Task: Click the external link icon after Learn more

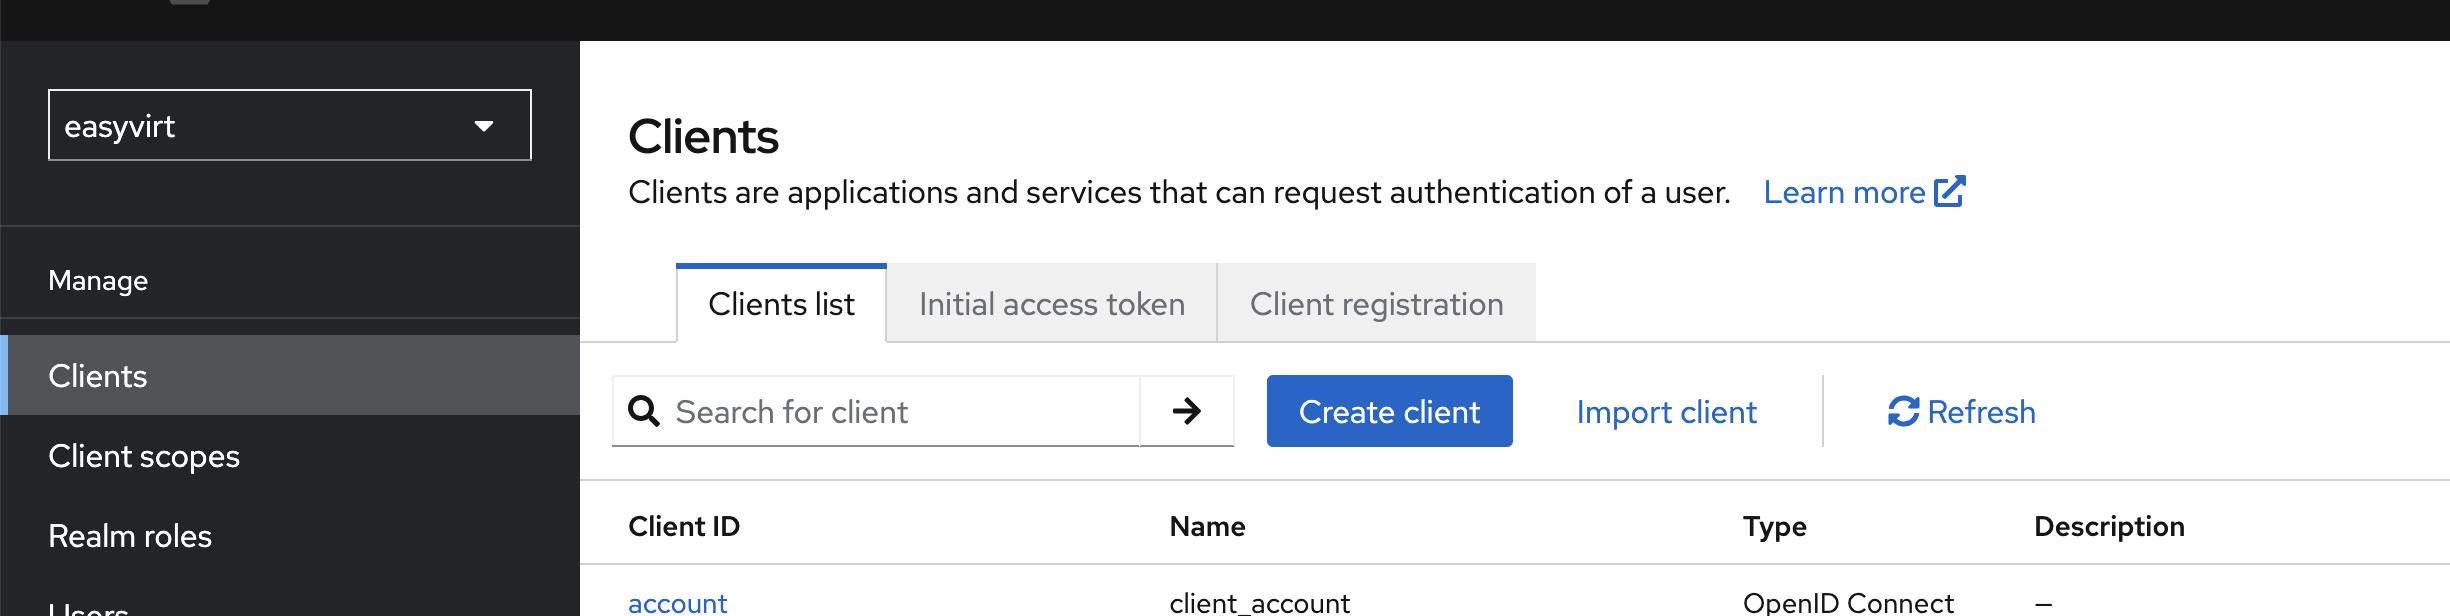Action: point(1948,191)
